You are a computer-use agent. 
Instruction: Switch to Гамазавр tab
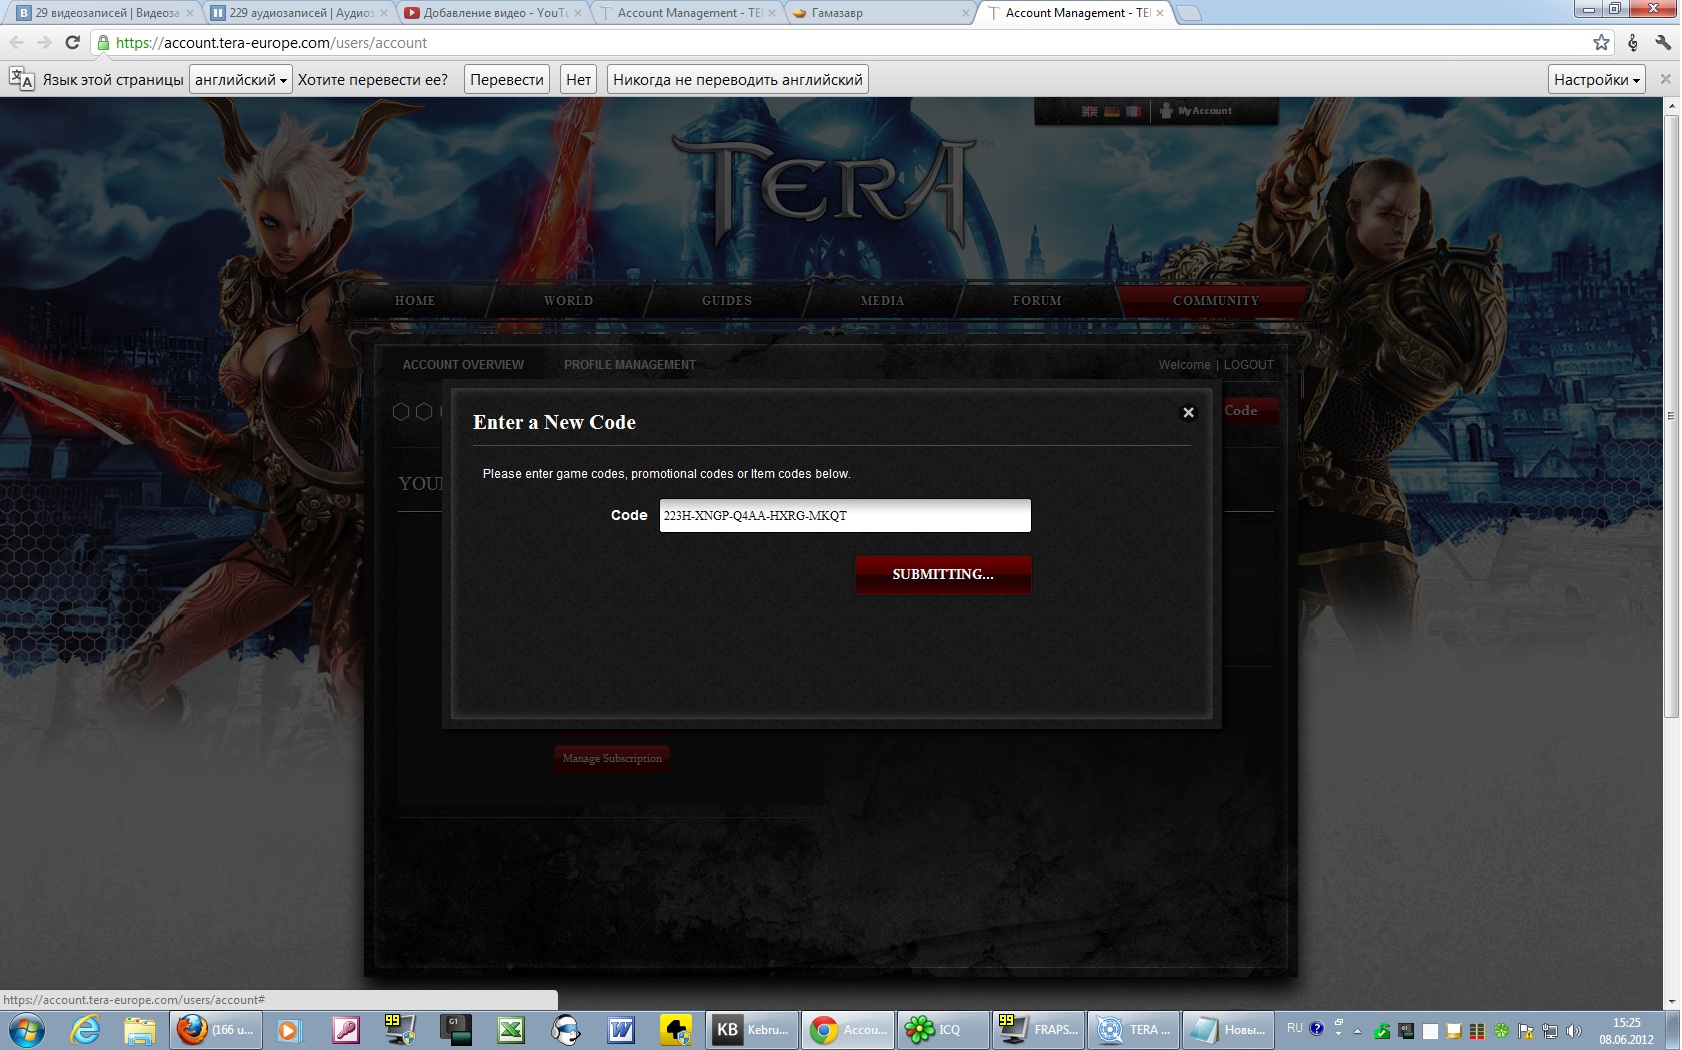(880, 13)
